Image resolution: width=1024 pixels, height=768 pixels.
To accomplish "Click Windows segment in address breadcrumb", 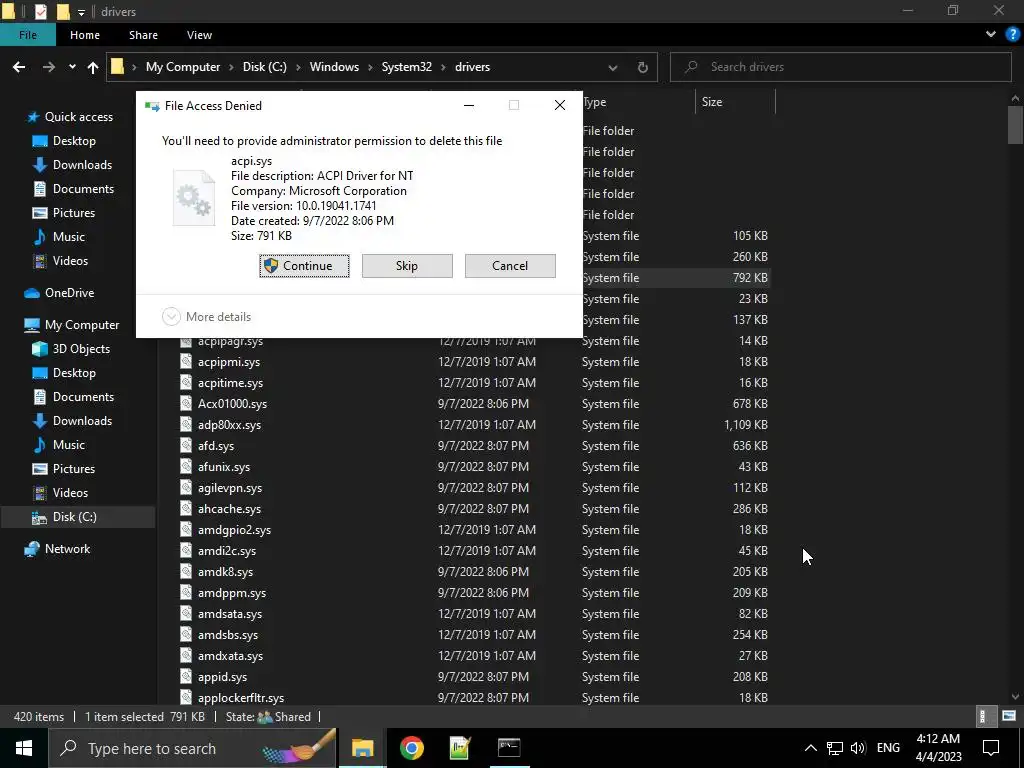I will coord(334,67).
